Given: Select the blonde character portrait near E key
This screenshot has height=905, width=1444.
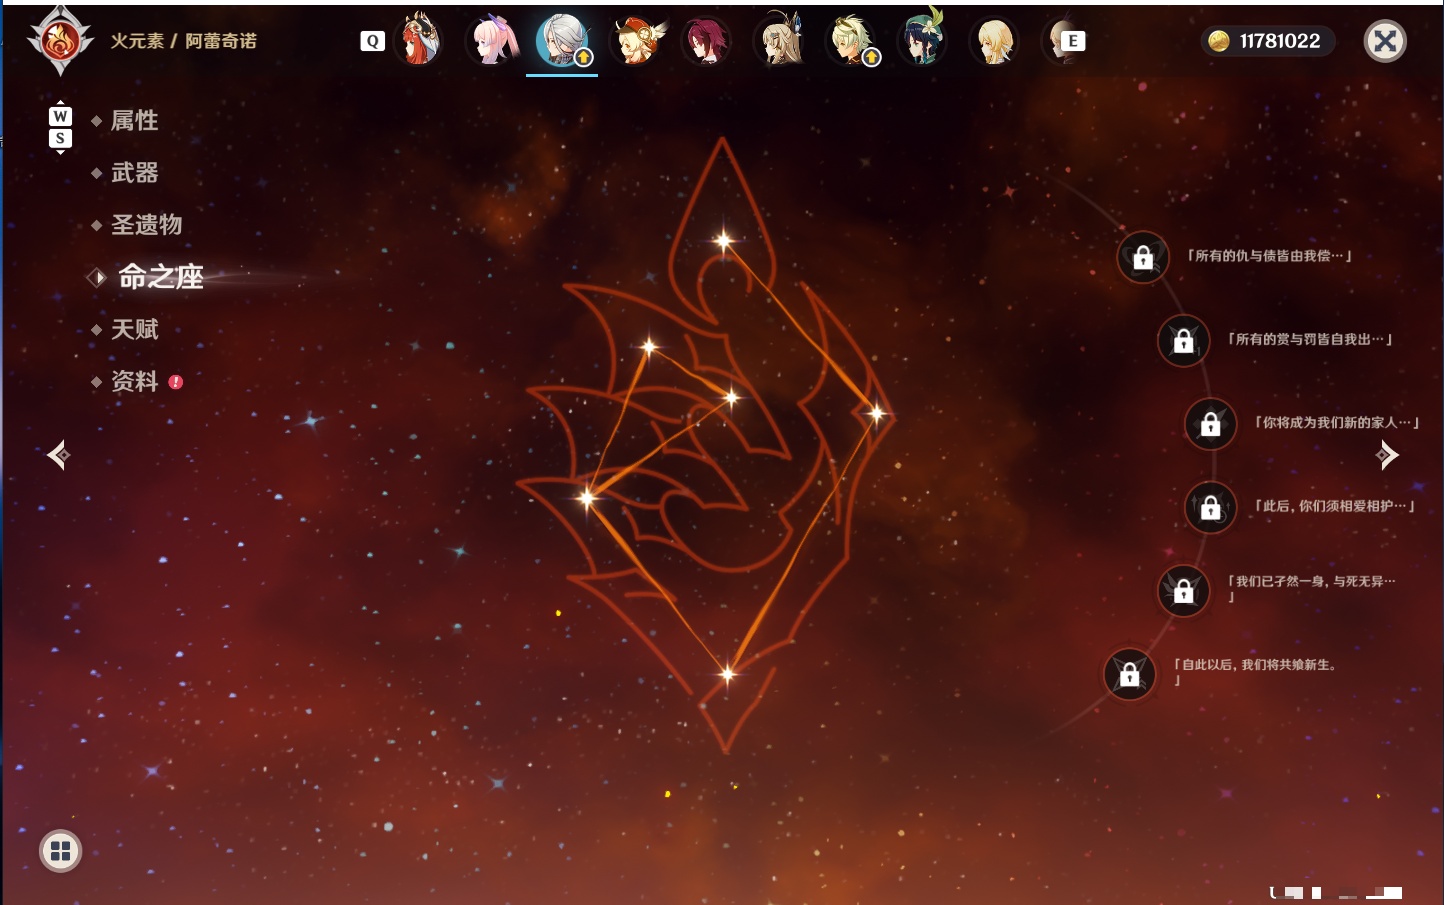Looking at the screenshot, I should (995, 41).
